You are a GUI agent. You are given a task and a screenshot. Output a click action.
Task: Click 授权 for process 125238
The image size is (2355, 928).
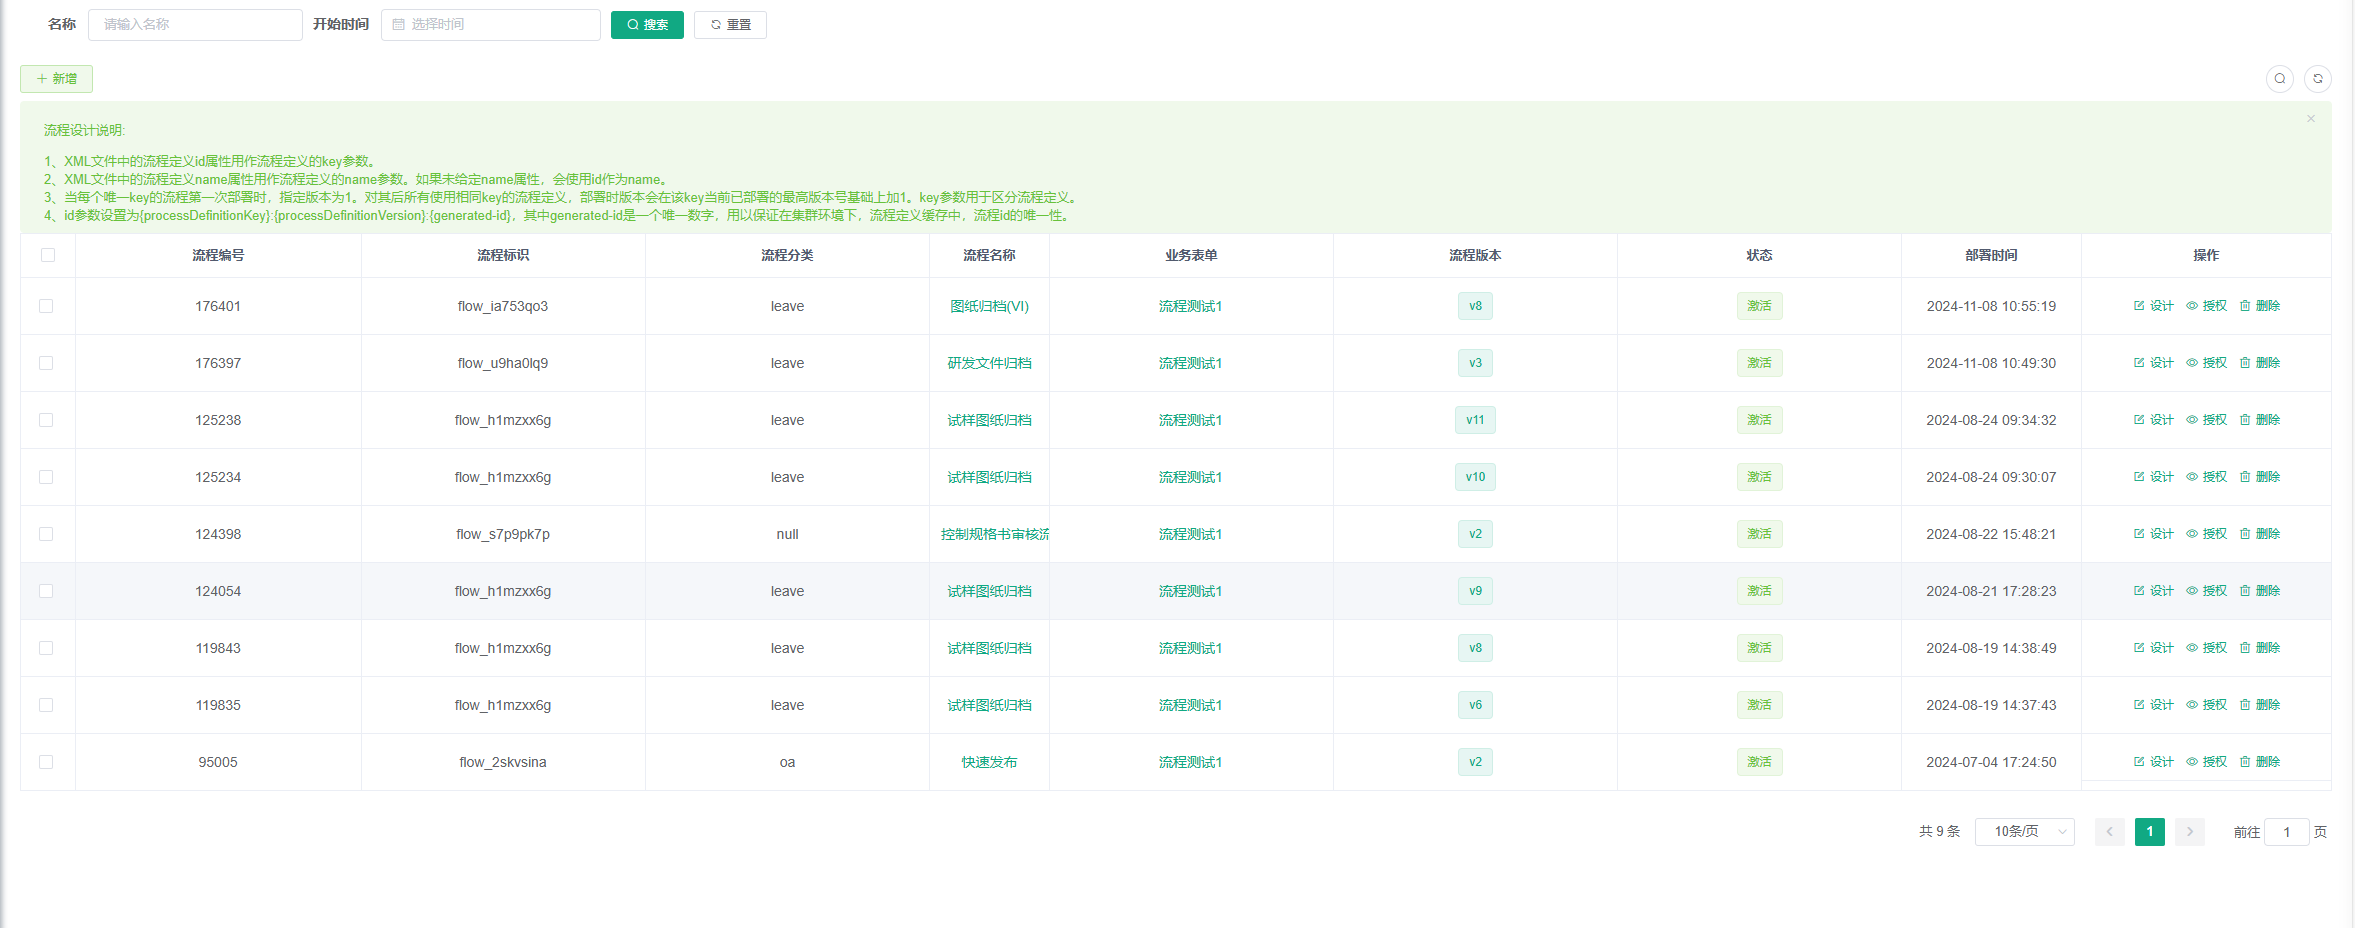(2206, 420)
